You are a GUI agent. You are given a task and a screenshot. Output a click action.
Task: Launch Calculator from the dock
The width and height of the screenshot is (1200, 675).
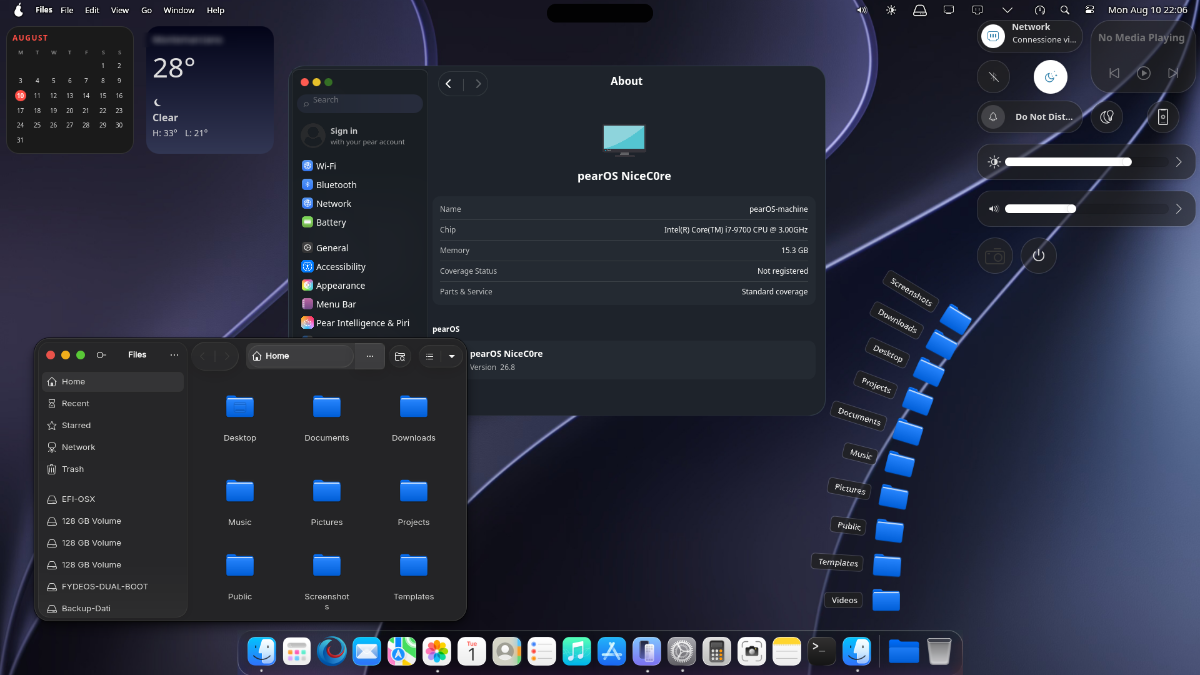(715, 651)
